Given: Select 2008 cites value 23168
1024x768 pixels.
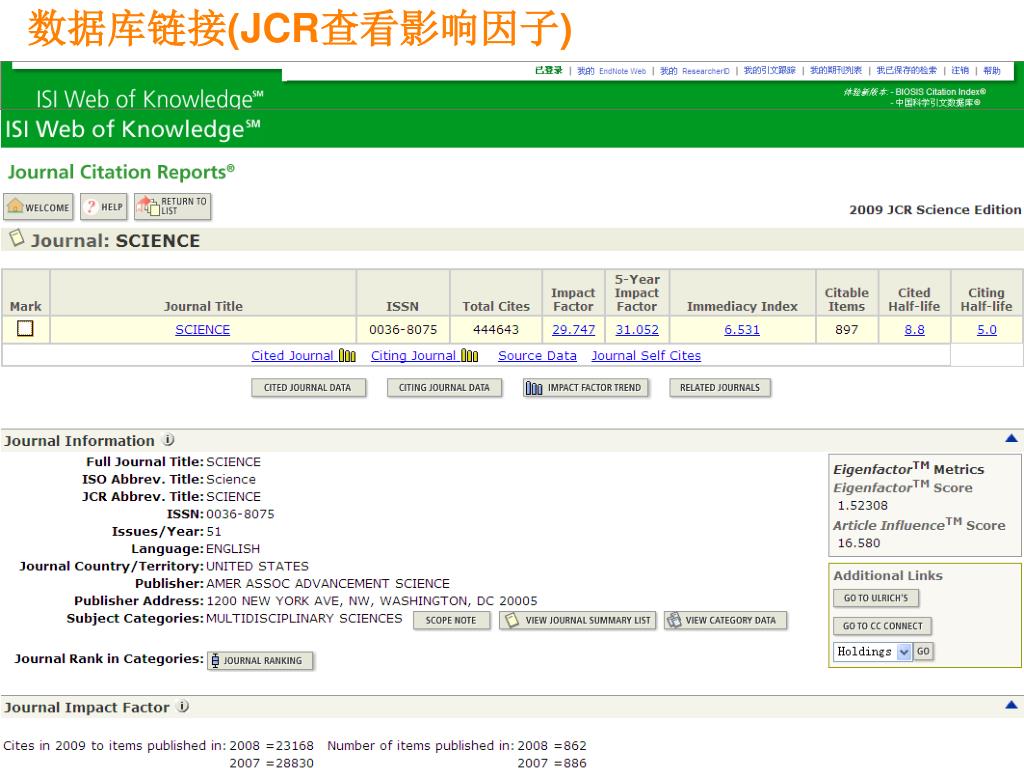Looking at the screenshot, I should tap(295, 745).
